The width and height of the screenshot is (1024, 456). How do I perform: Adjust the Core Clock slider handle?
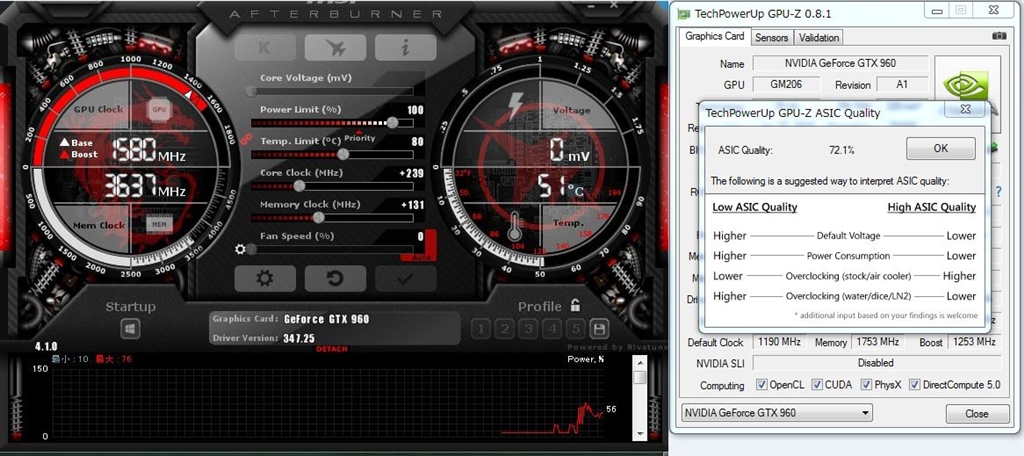[299, 186]
